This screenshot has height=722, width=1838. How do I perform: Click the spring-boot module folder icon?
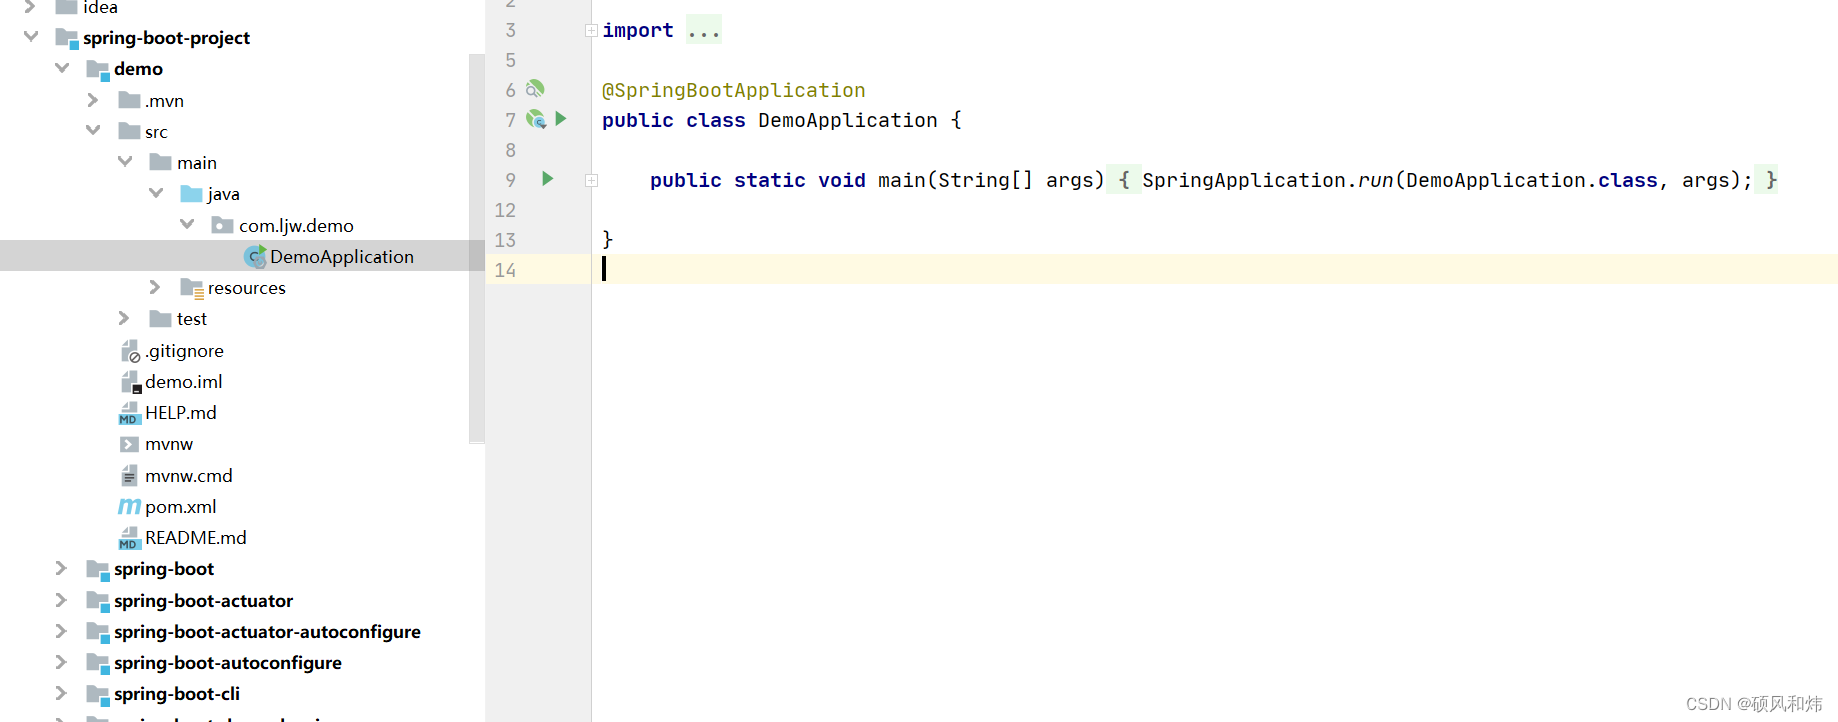pos(98,569)
